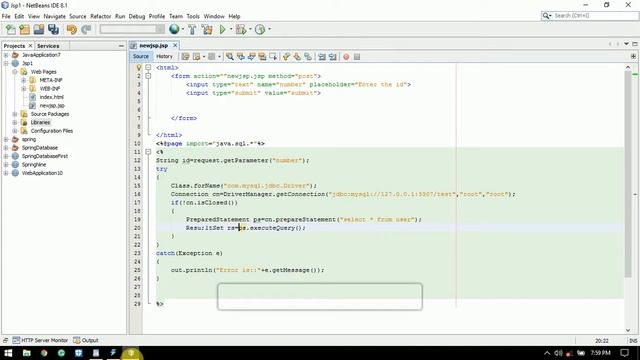
Task: Collapse code fold on line 1 html tag
Action: point(148,67)
